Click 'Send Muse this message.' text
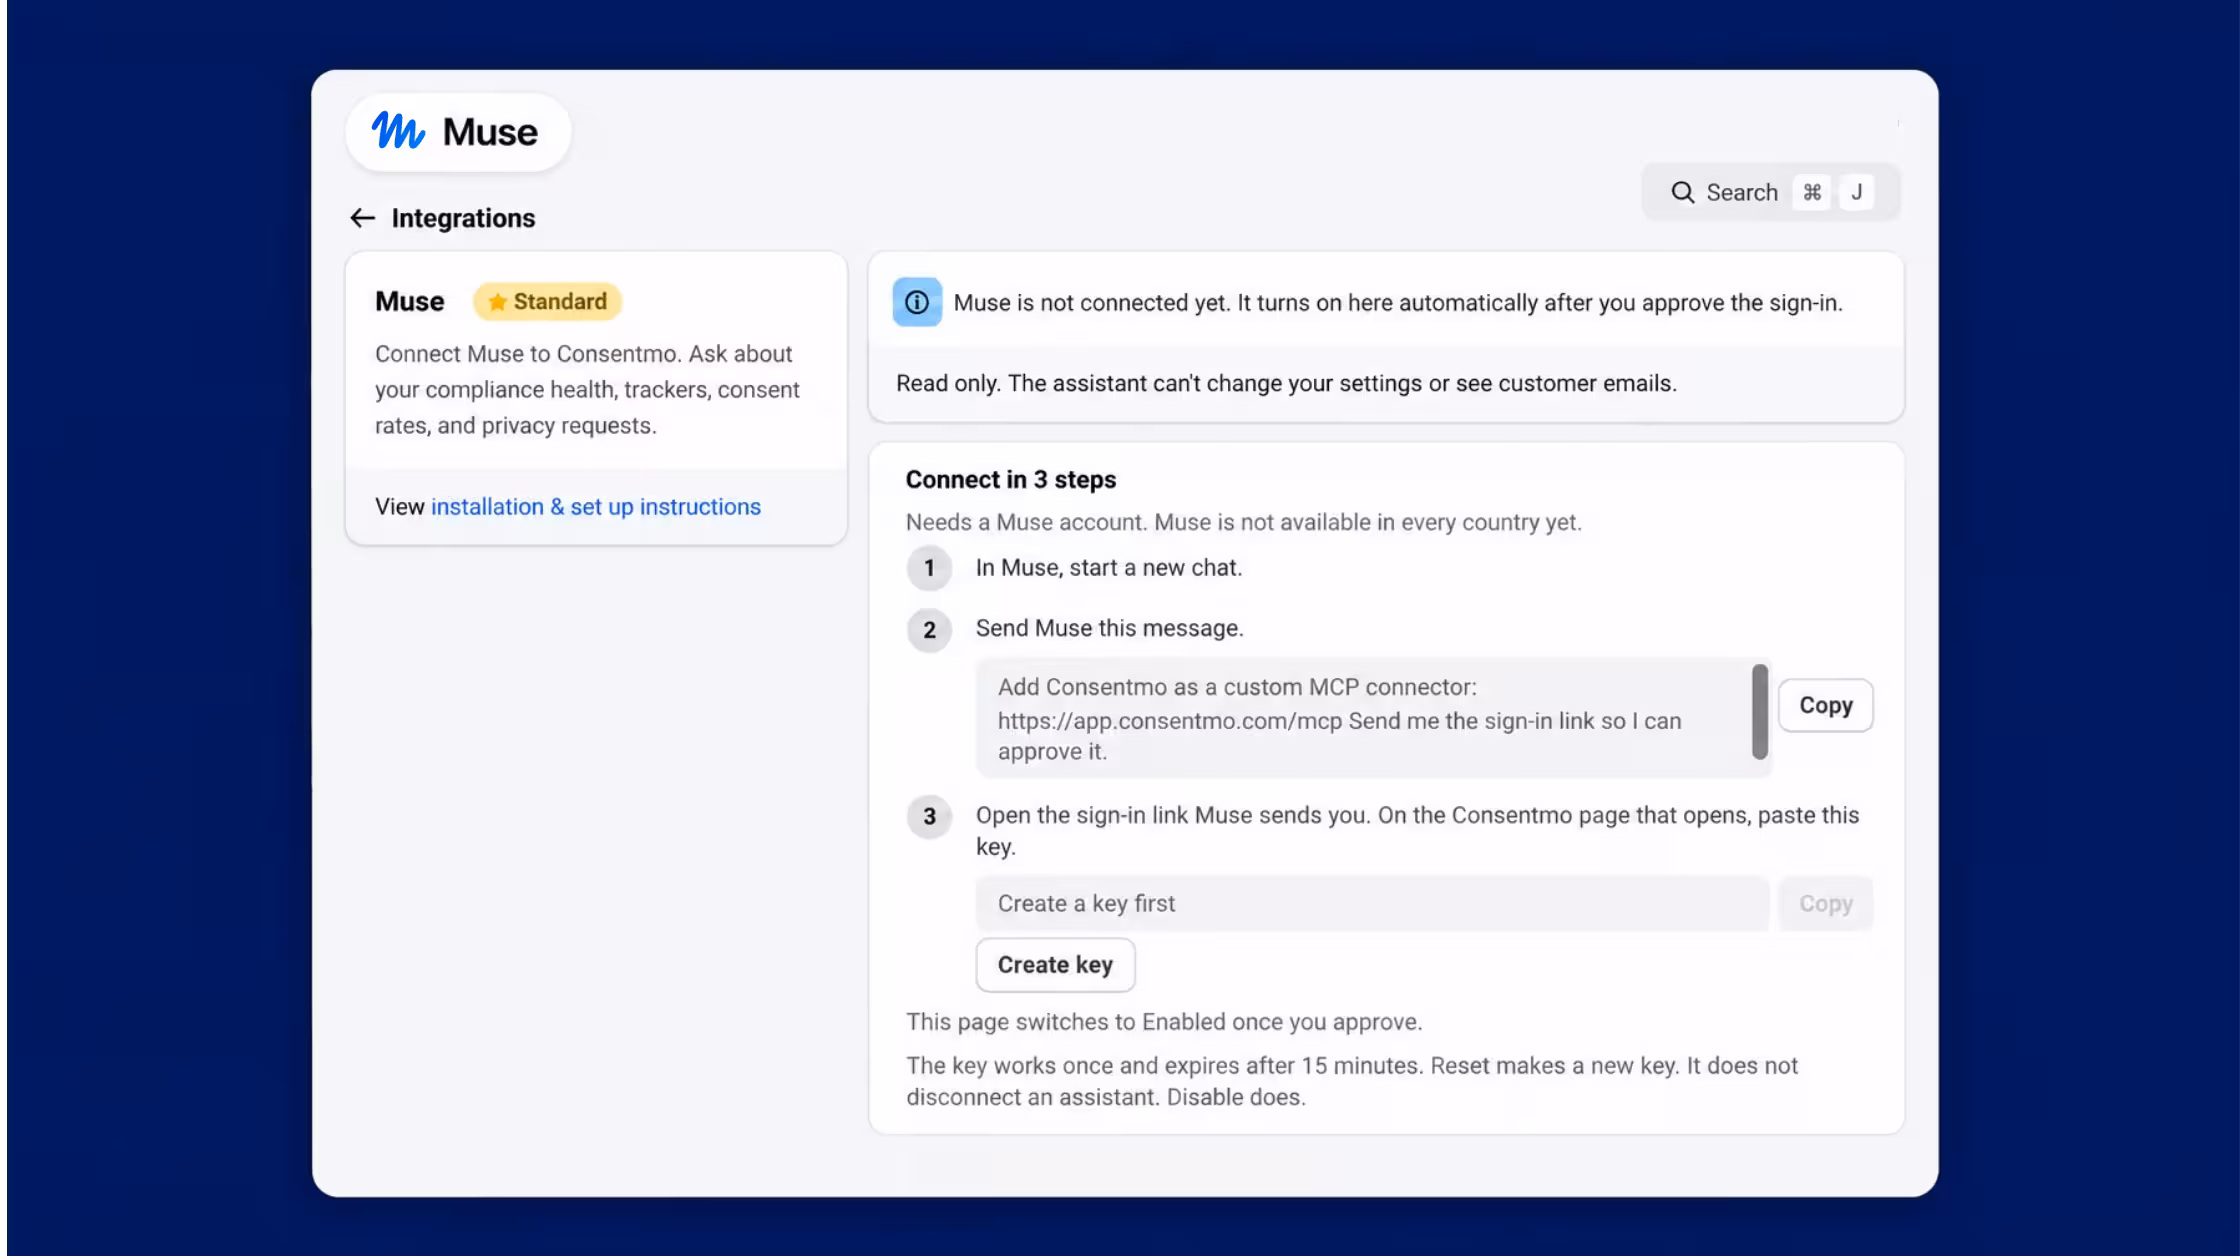Viewport: 2240px width, 1260px height. tap(1110, 629)
